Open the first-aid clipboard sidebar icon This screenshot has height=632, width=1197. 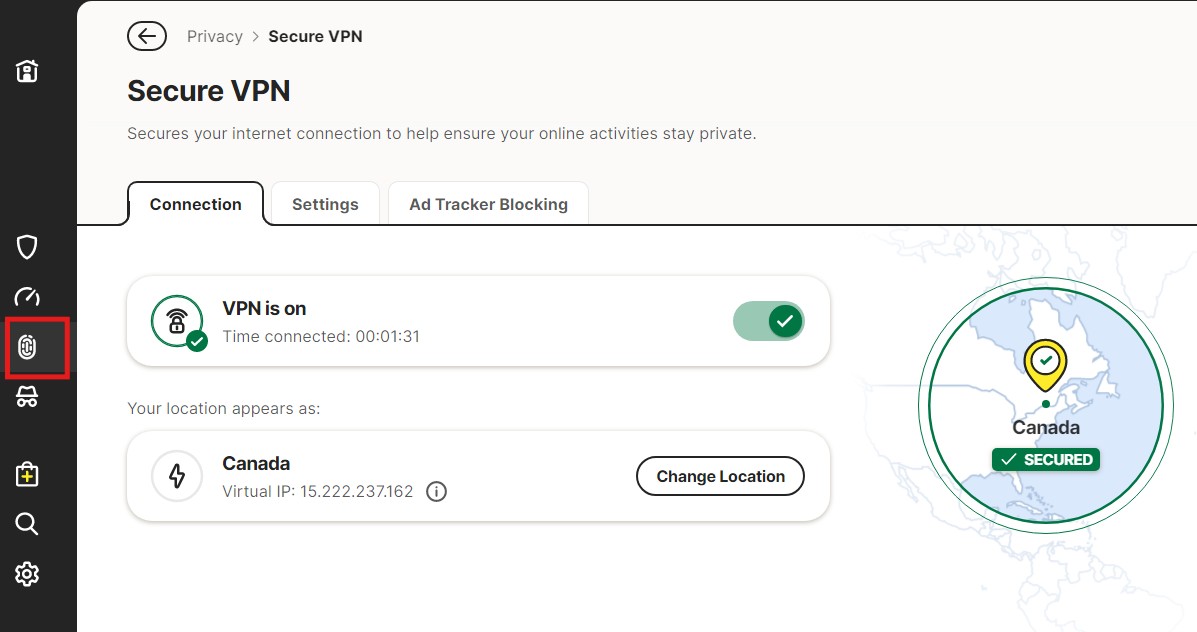(27, 474)
